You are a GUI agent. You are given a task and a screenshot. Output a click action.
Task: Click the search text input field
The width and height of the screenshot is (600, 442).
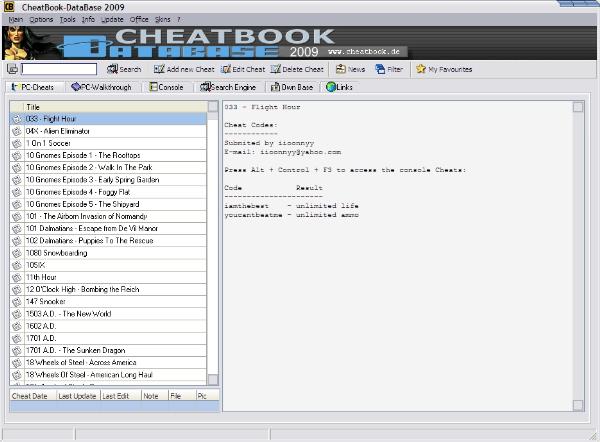(x=59, y=69)
